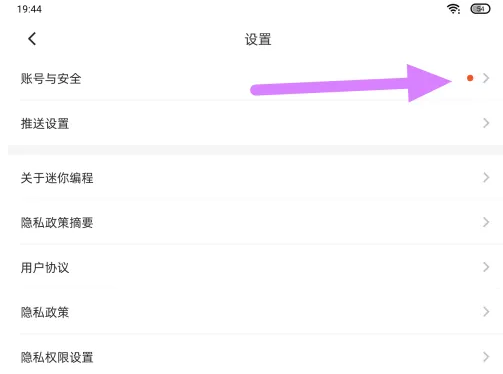
Task: Expand chevron beside 关于迷你编程
Action: (x=486, y=177)
